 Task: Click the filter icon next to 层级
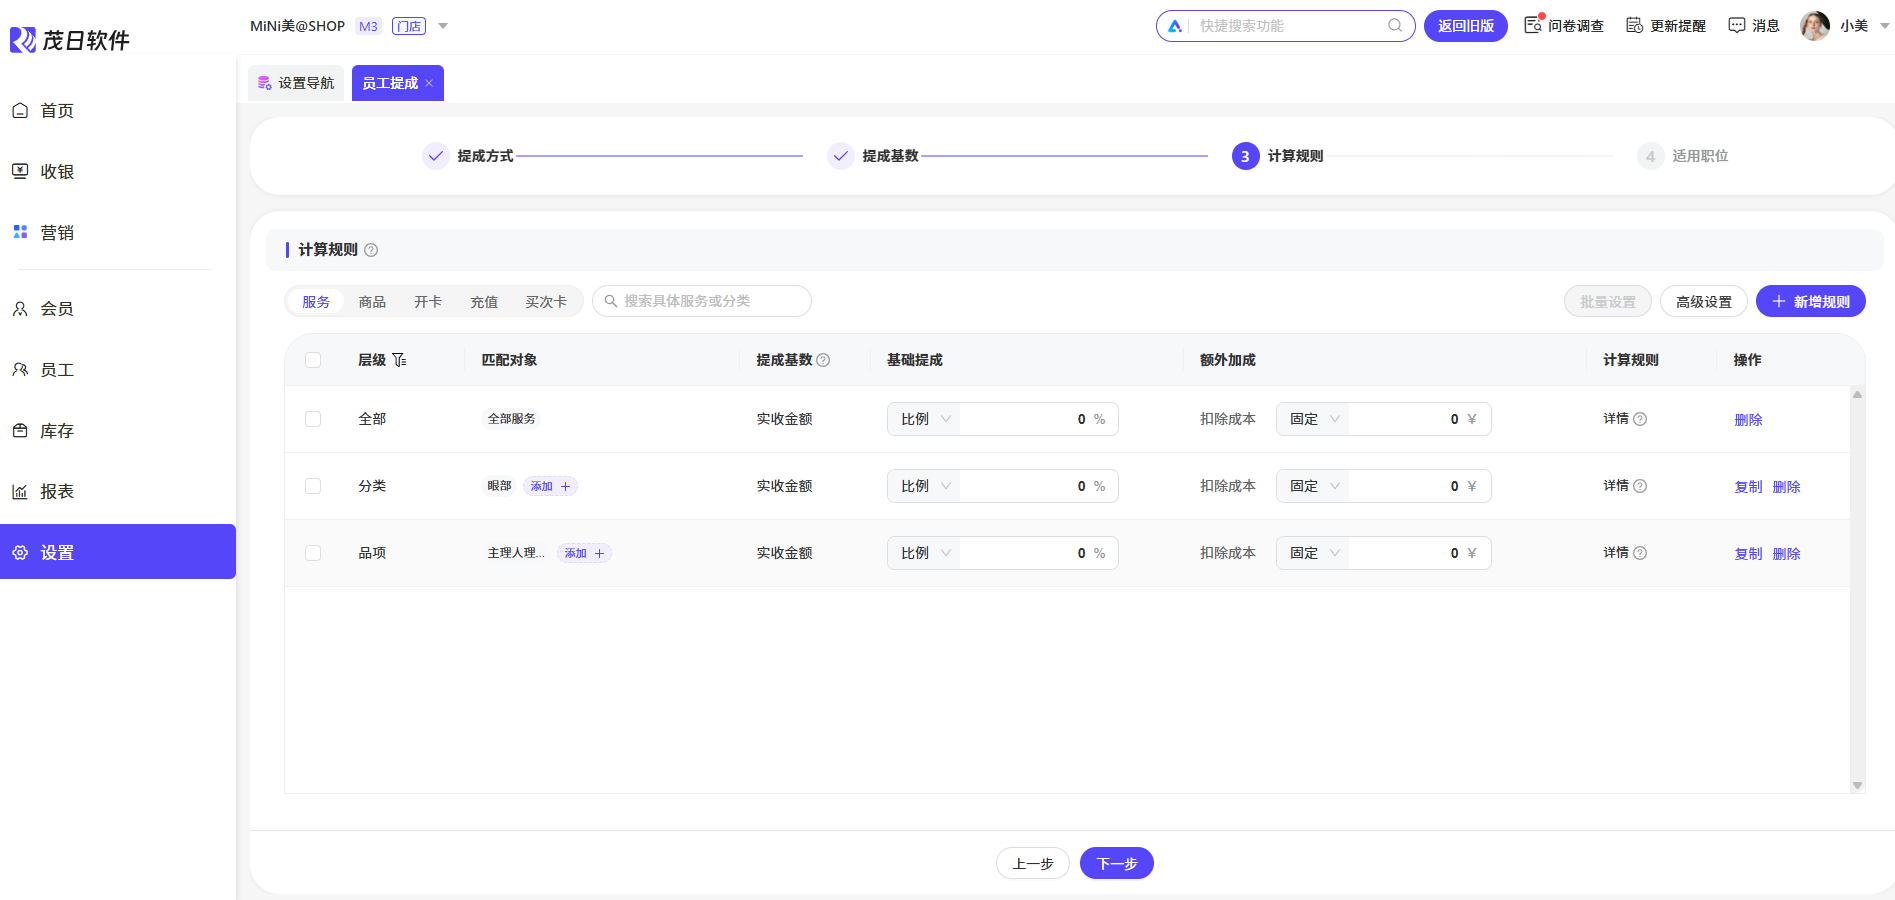[x=399, y=360]
